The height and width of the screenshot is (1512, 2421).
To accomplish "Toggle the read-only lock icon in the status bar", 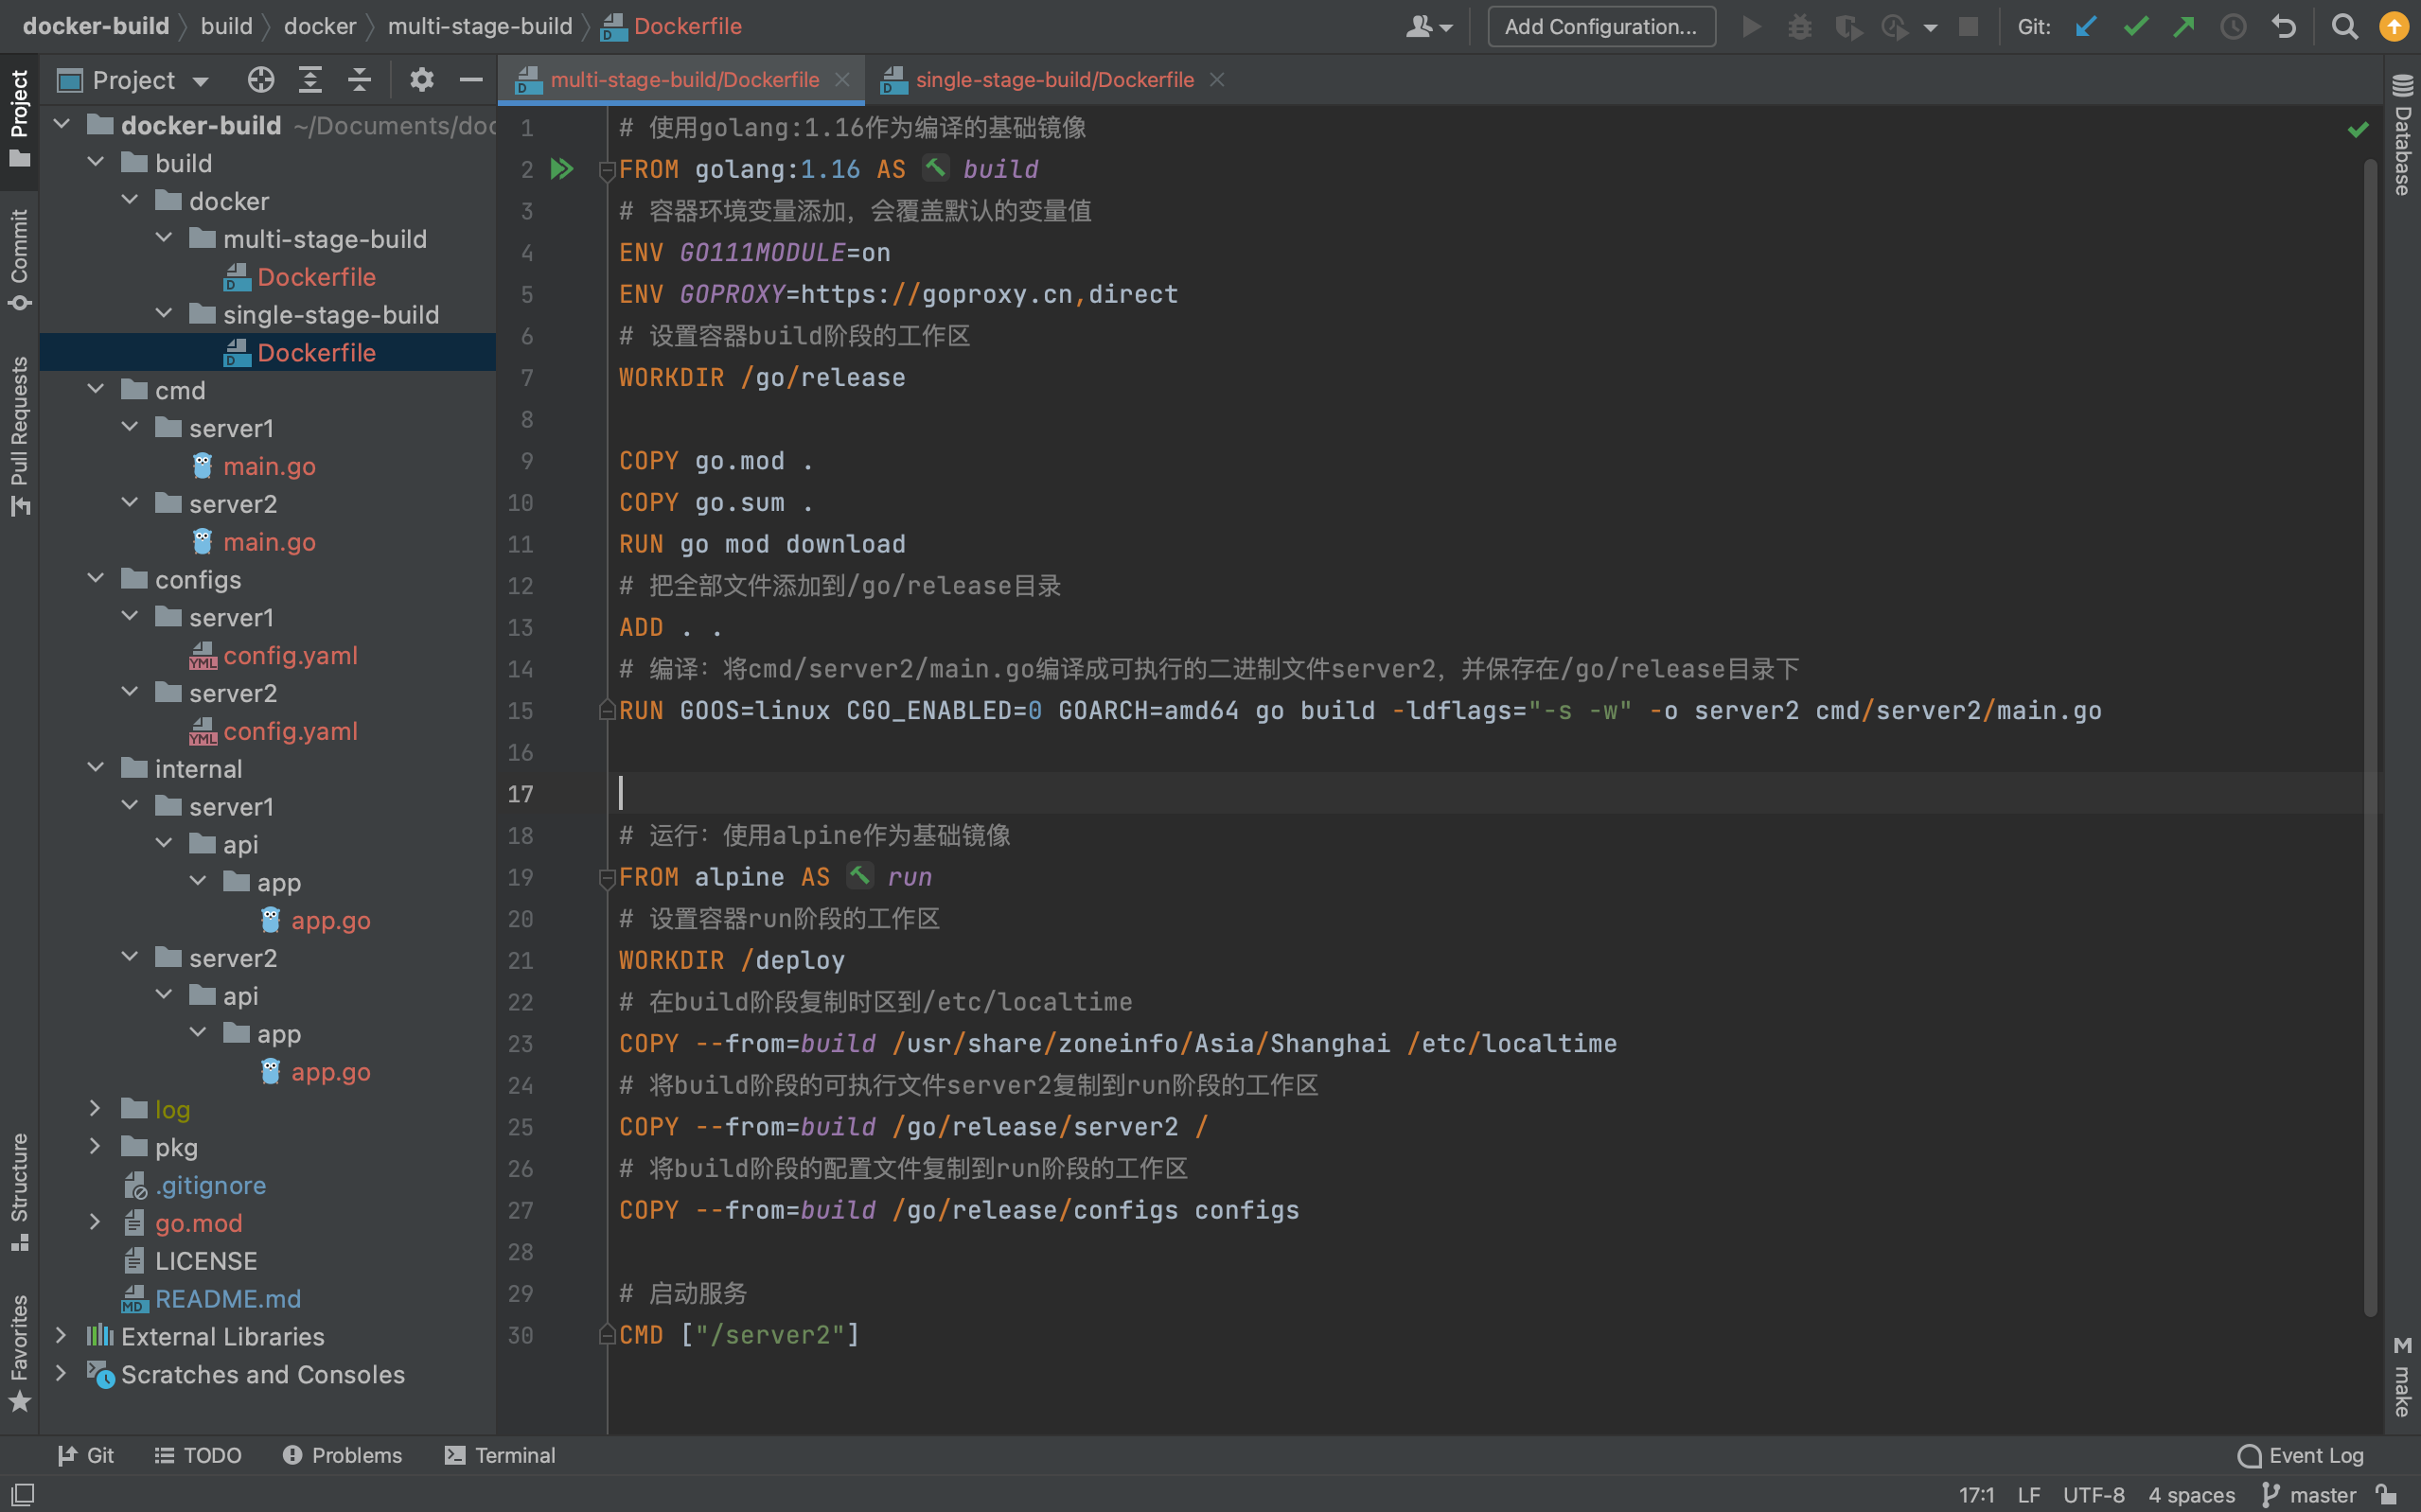I will [x=2387, y=1494].
